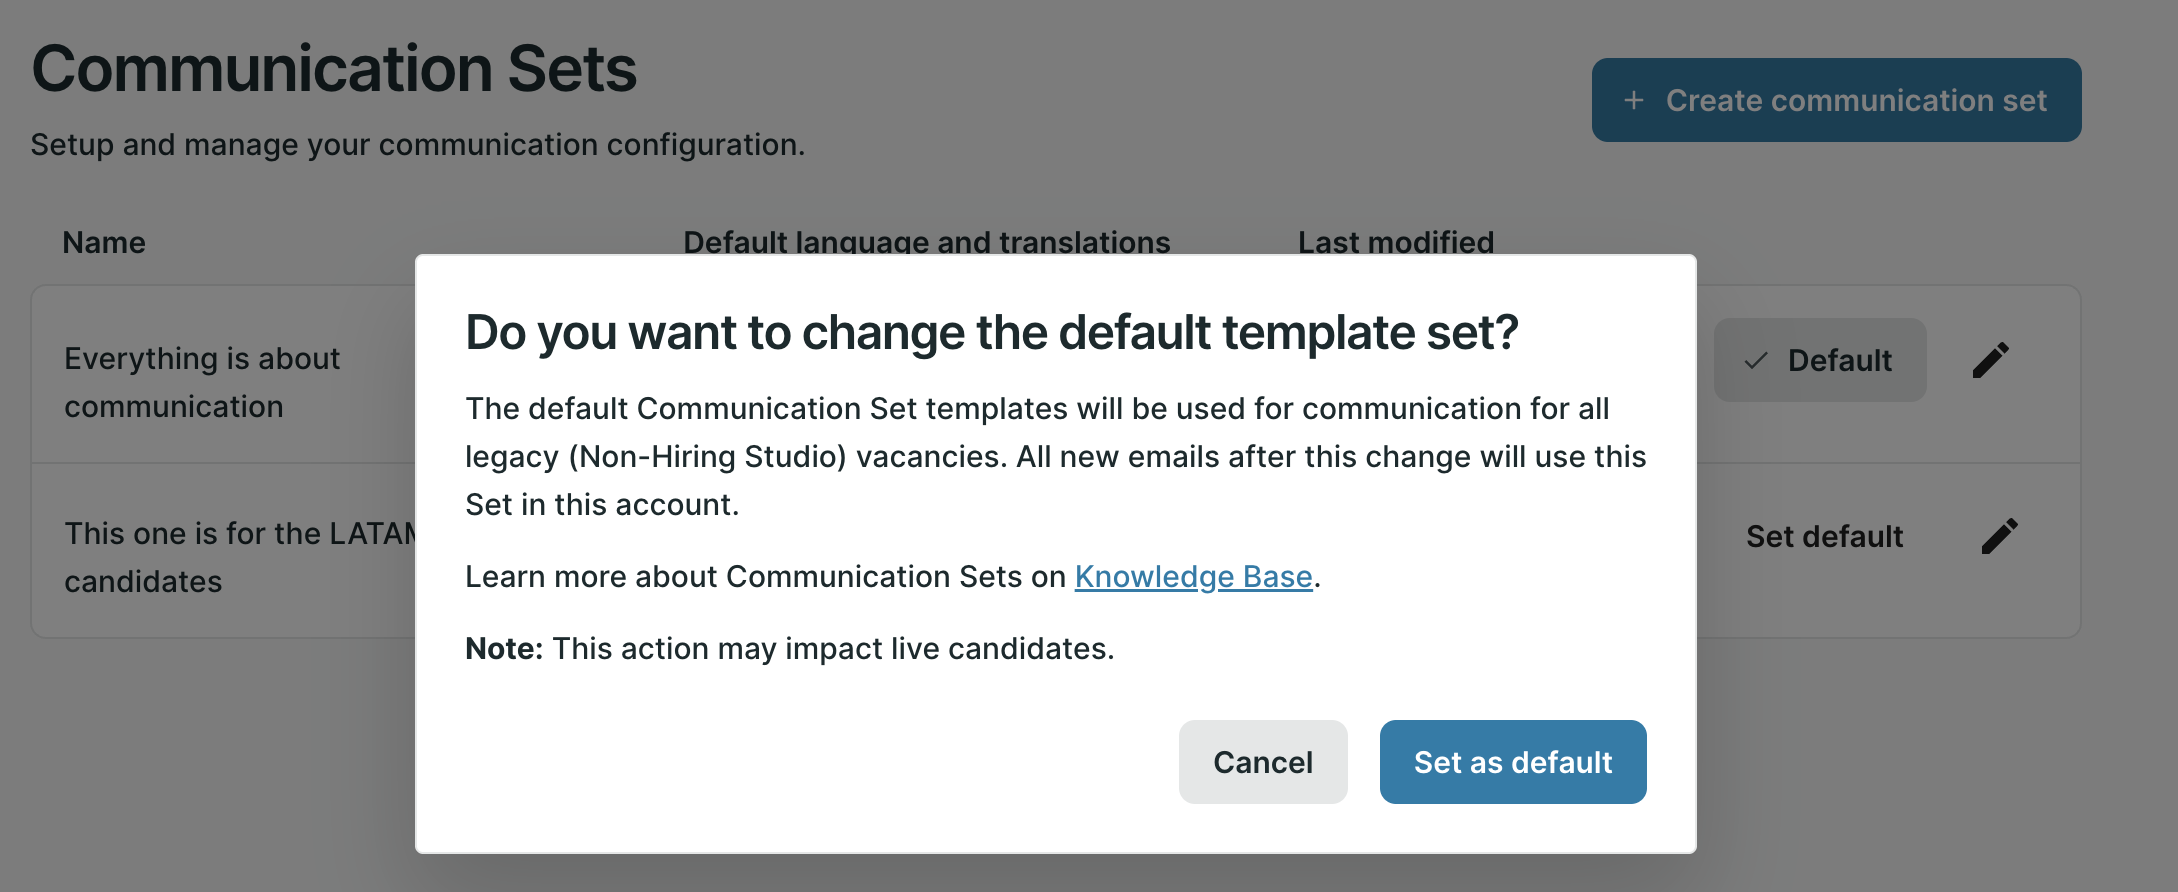This screenshot has height=892, width=2178.
Task: Edit the LATAM candidates set with its pencil icon
Action: pos(1999,536)
